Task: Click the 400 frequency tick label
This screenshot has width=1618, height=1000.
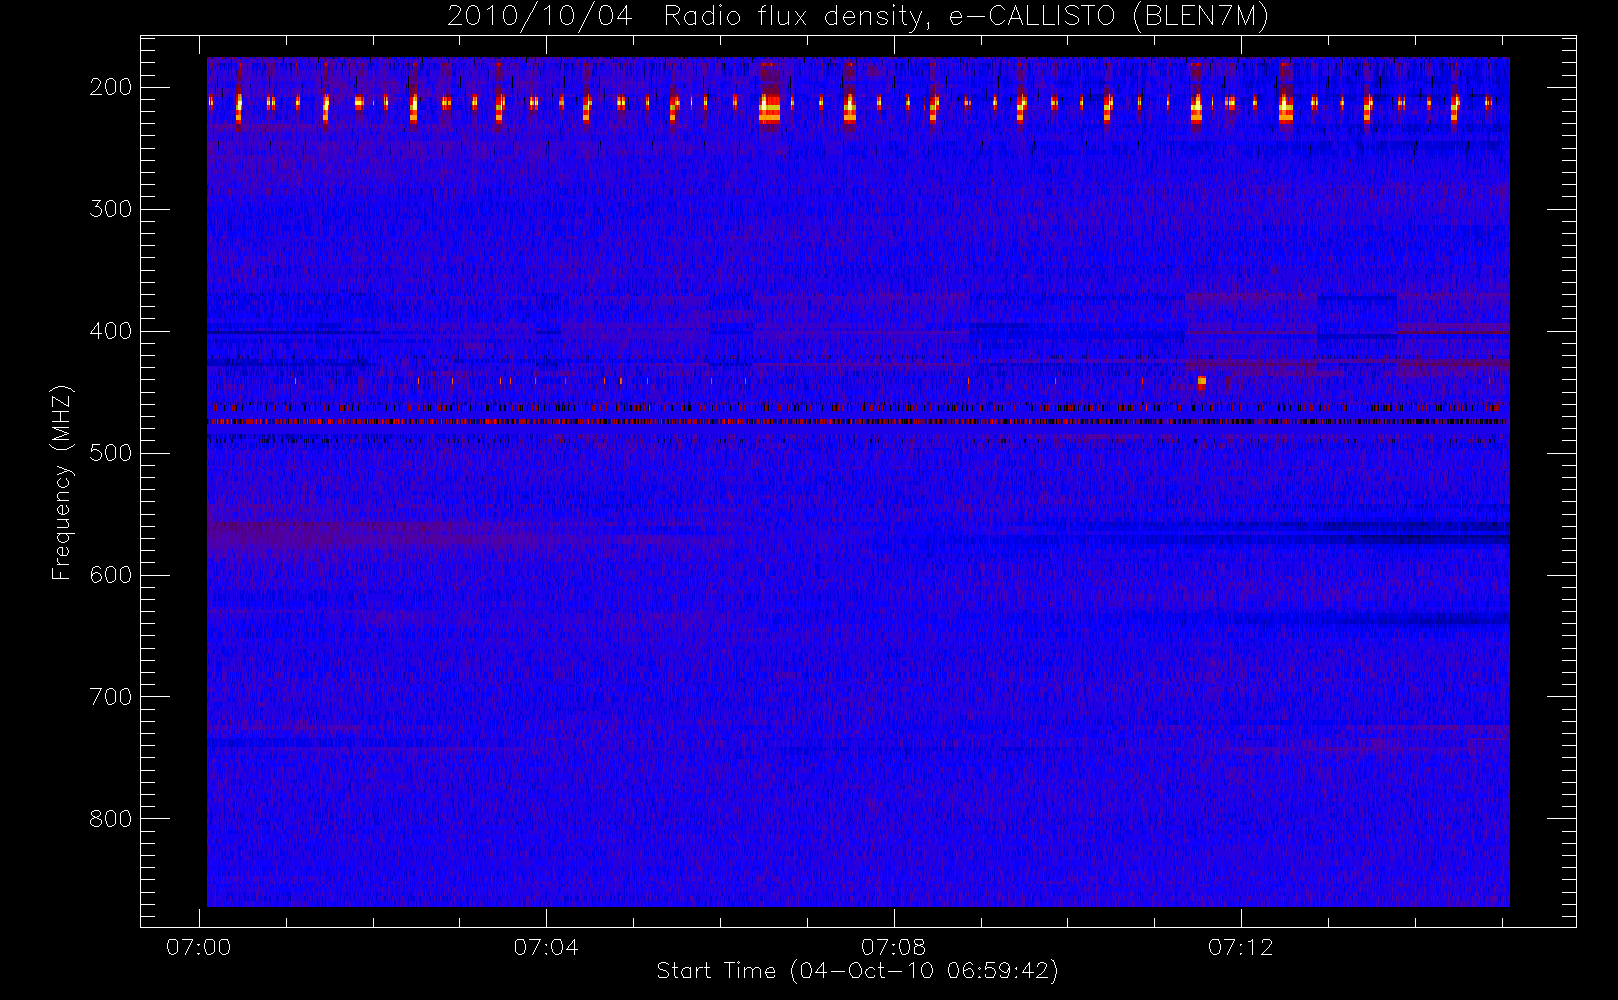Action: pos(111,331)
